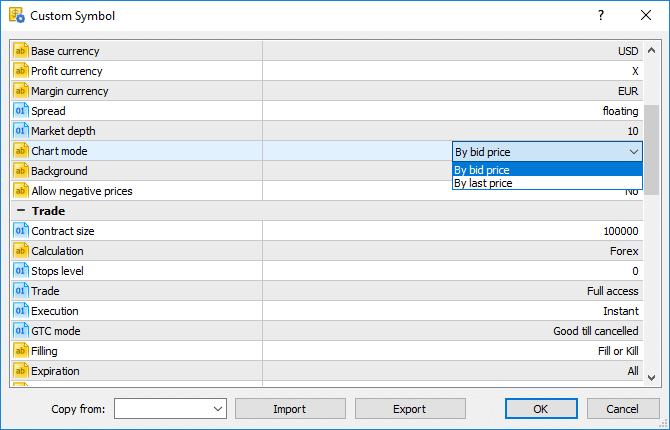Click the icon next to Base currency
The image size is (670, 430).
[x=20, y=51]
